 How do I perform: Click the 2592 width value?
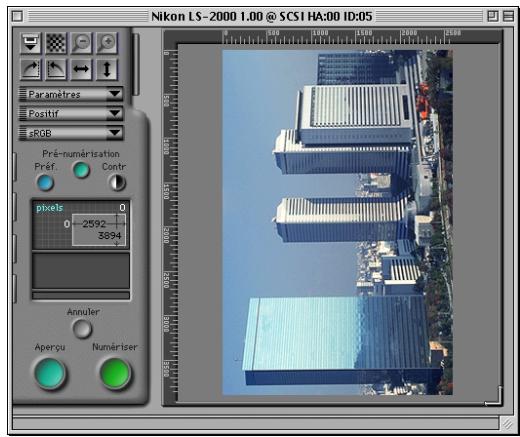tap(94, 224)
